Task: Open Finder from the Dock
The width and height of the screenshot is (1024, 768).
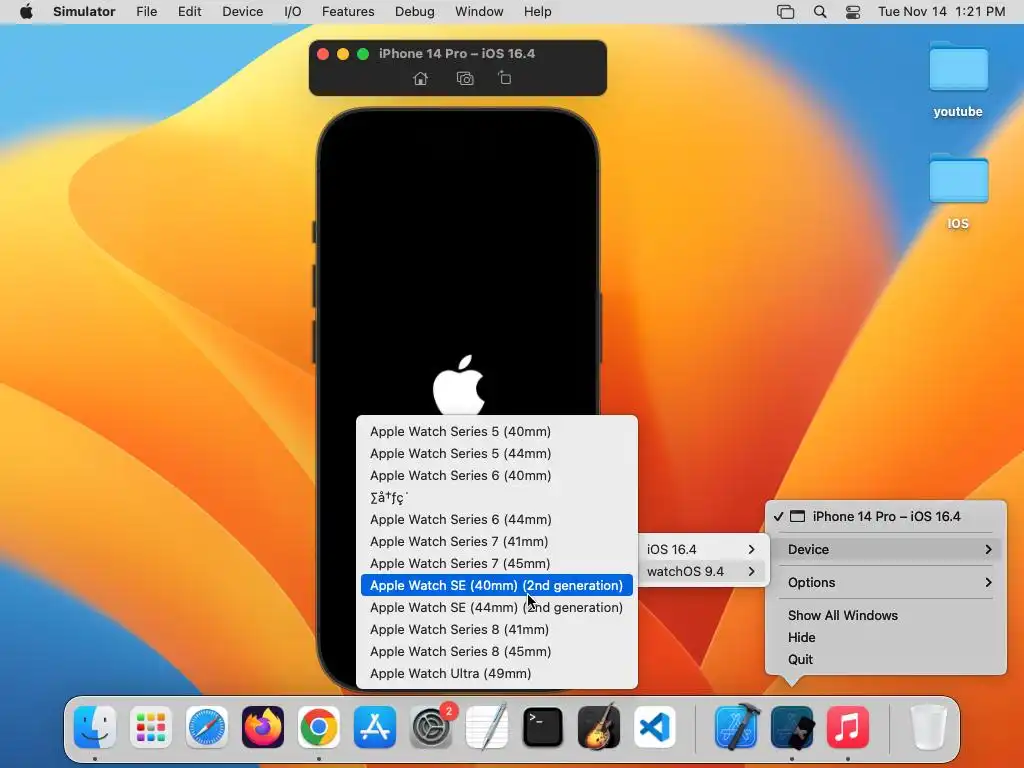Action: (x=95, y=727)
